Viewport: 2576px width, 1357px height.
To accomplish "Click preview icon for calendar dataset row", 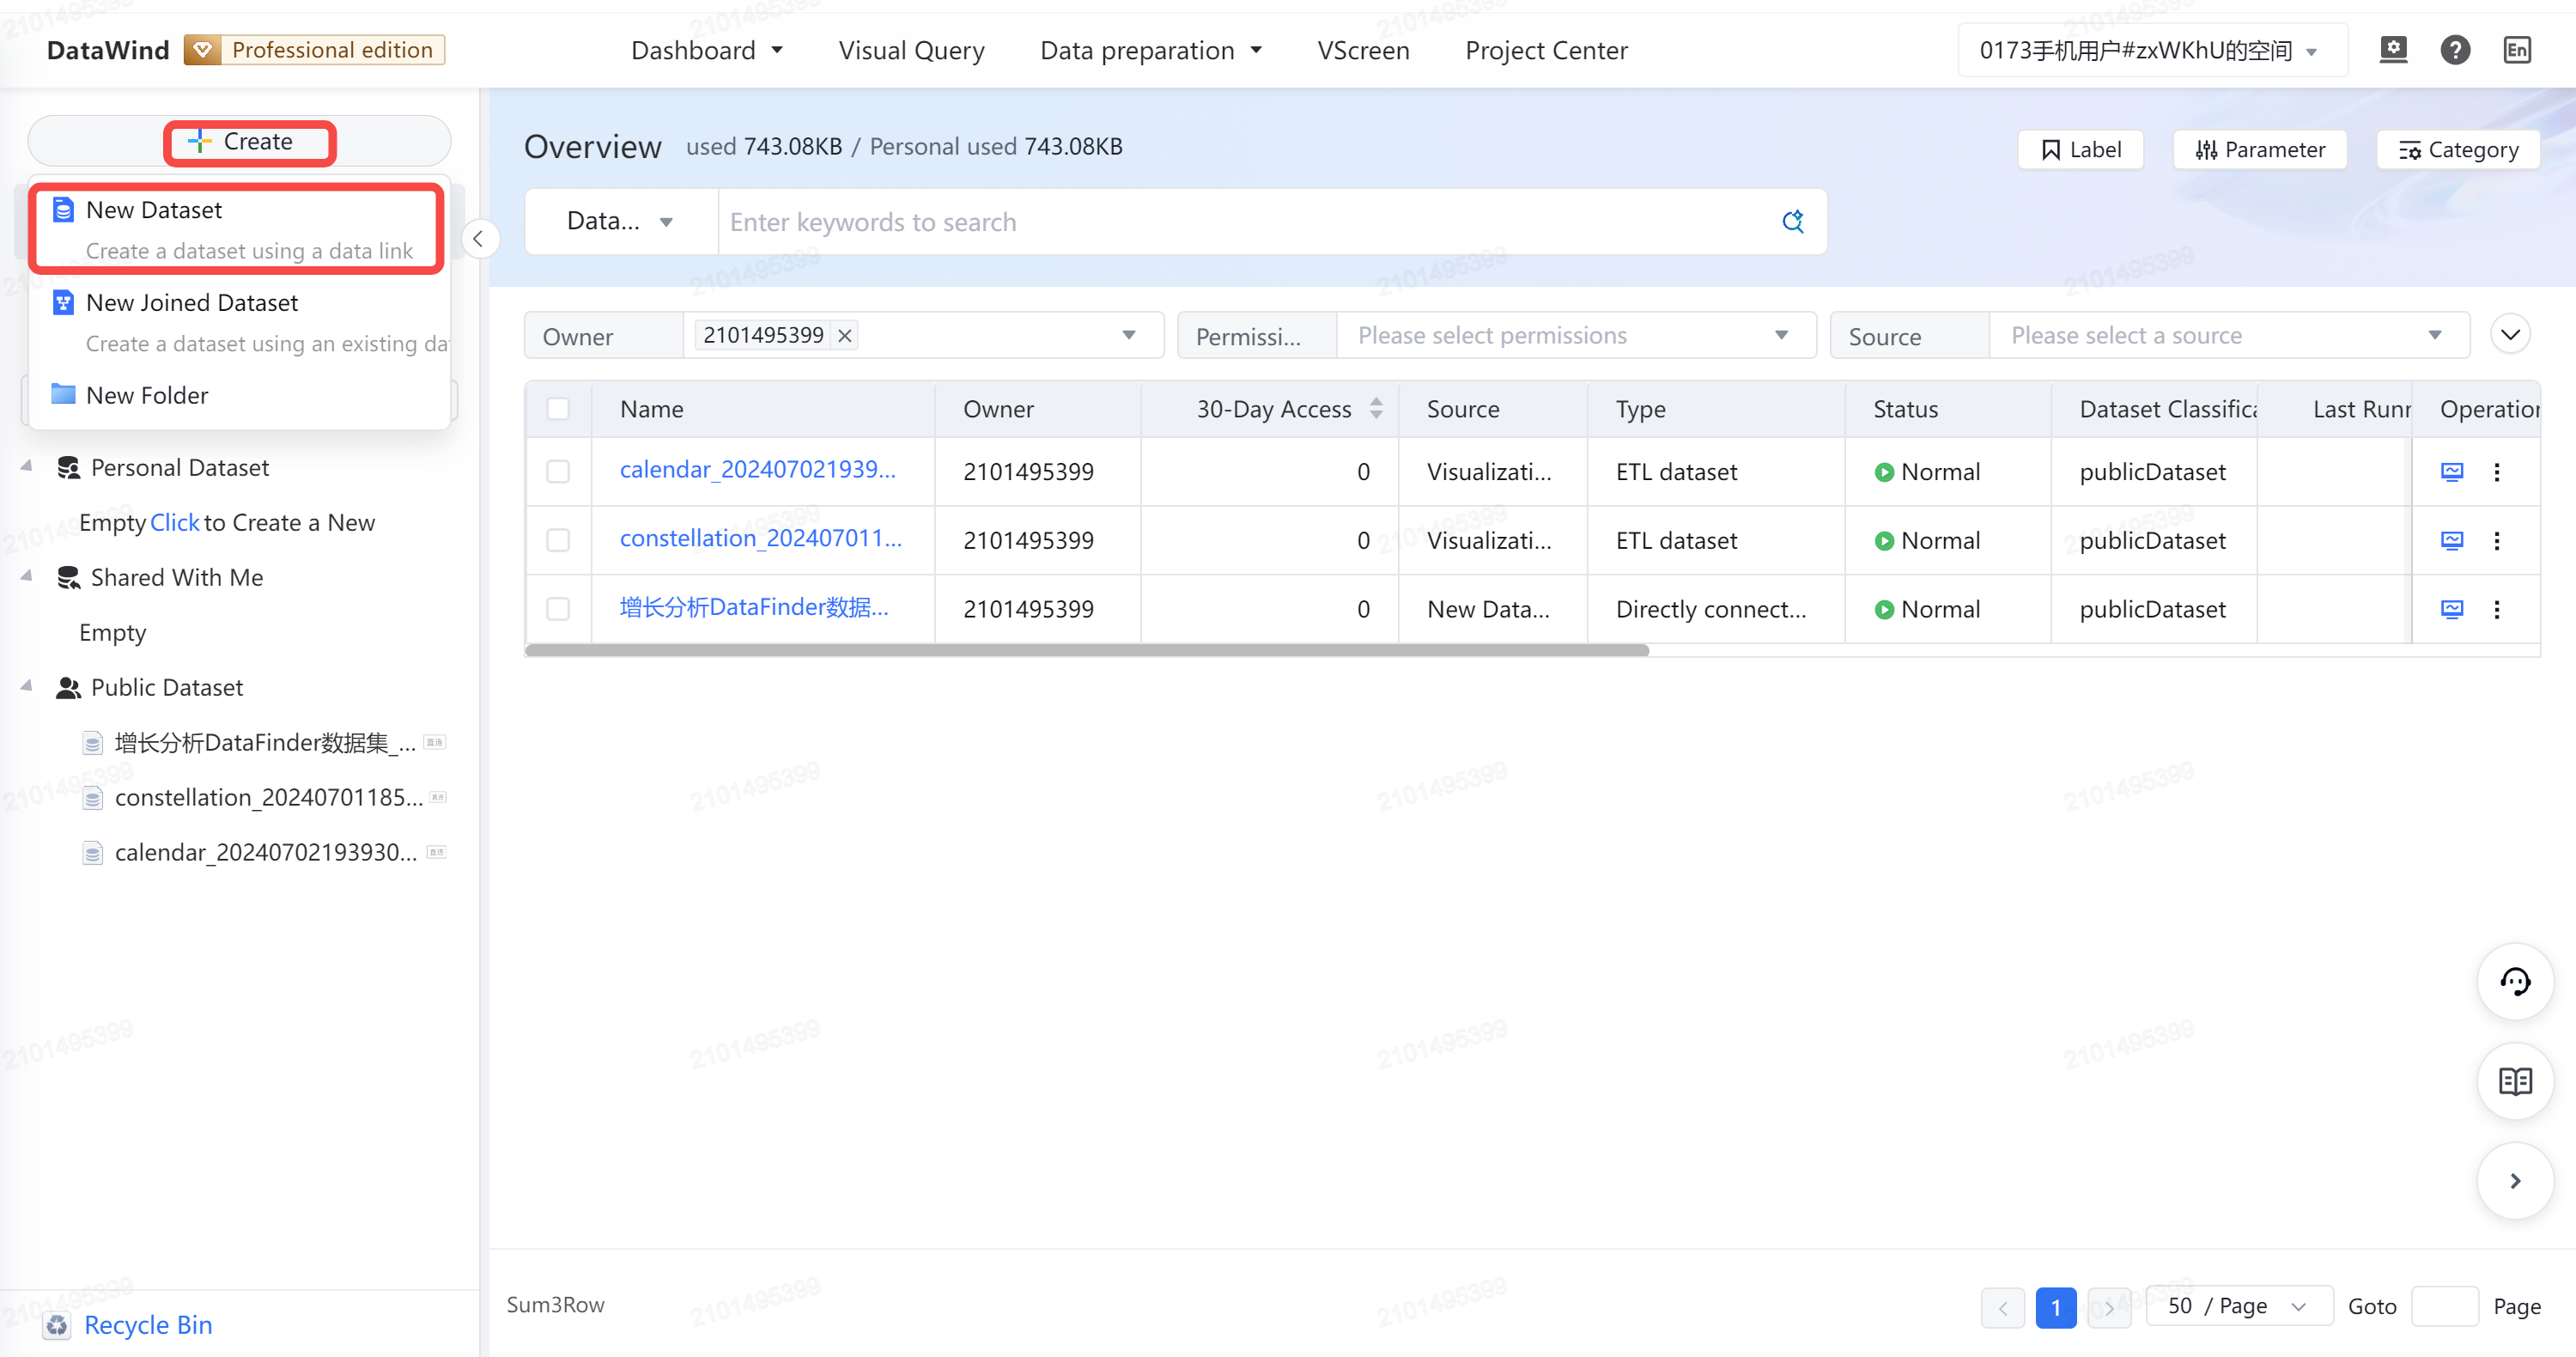I will click(2451, 471).
